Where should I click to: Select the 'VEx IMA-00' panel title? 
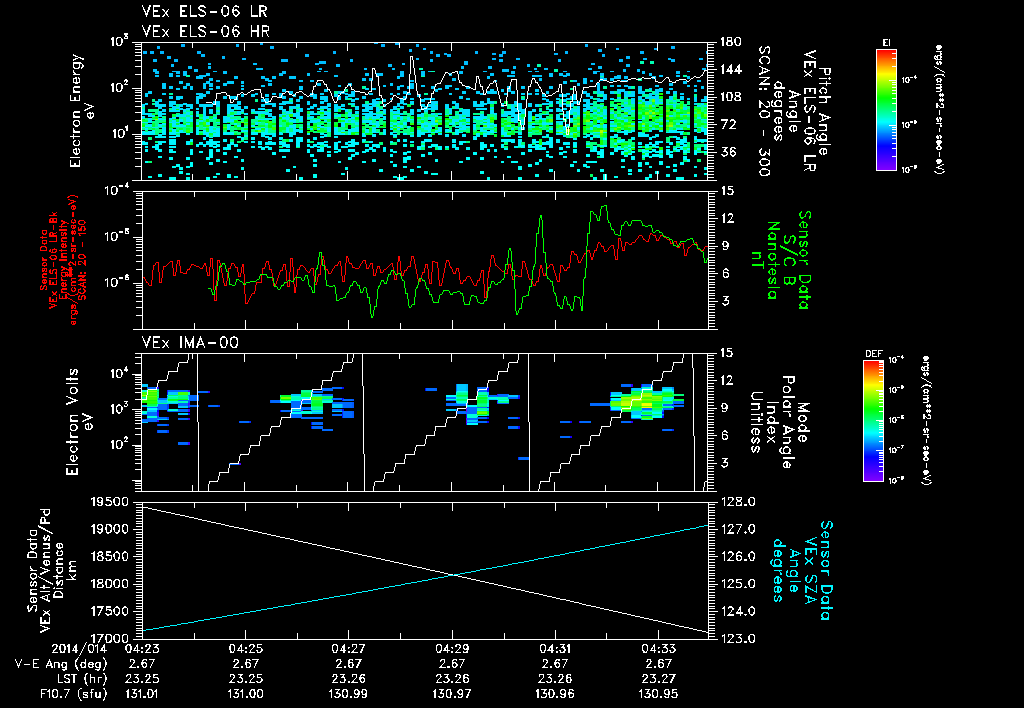(x=190, y=342)
